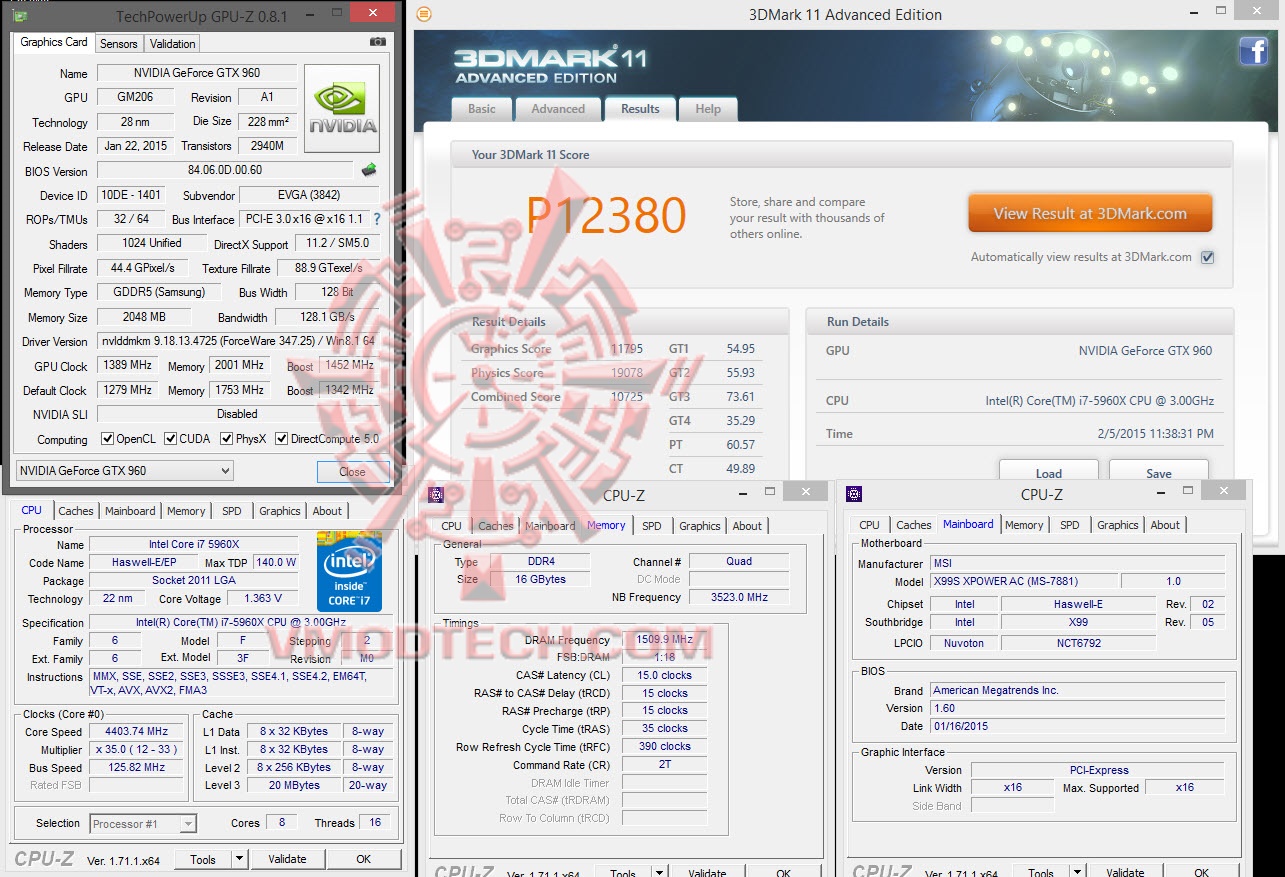Toggle the CUDA checkbox in GPU-Z
Viewport: 1285px width, 877px height.
pos(171,439)
